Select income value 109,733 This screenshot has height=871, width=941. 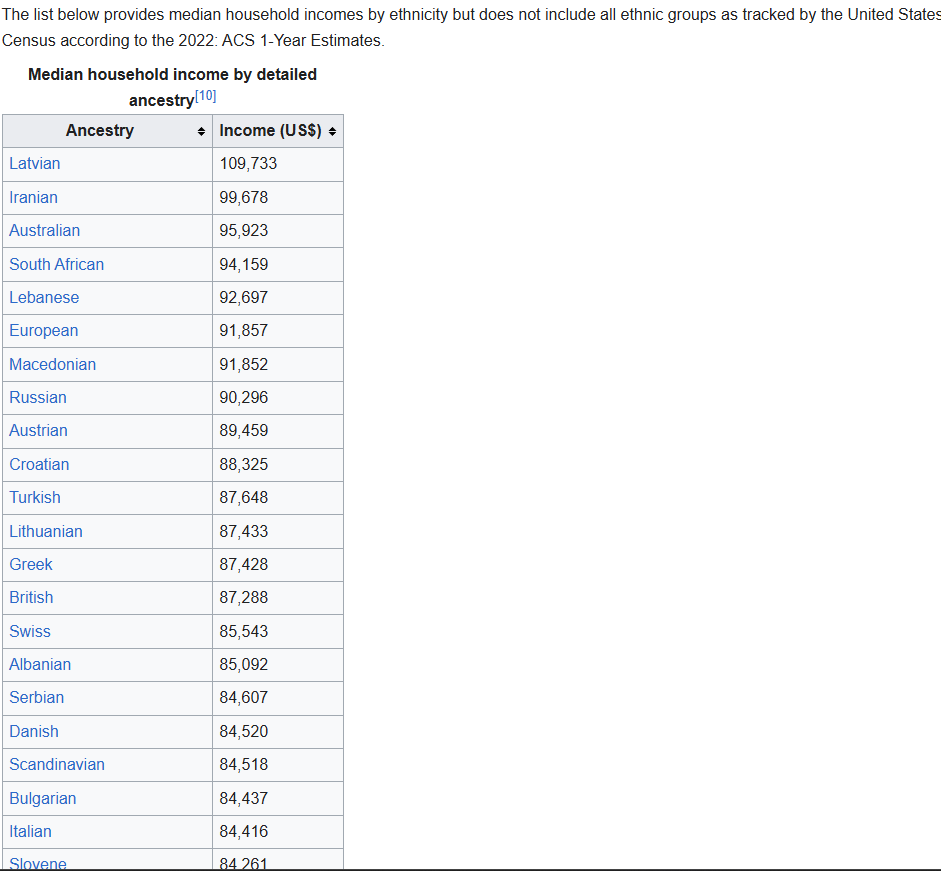point(248,163)
